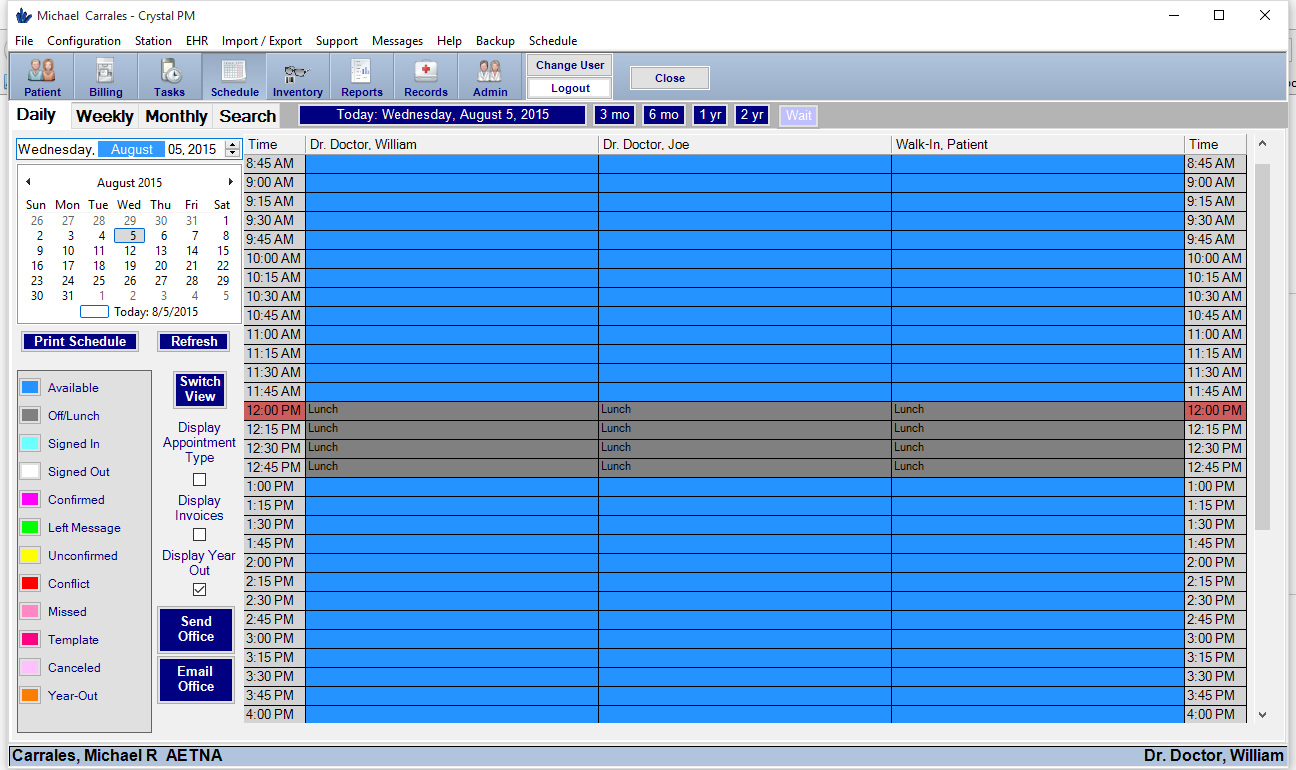Enable the Display Appointment Type checkbox
This screenshot has width=1296, height=770.
click(198, 479)
